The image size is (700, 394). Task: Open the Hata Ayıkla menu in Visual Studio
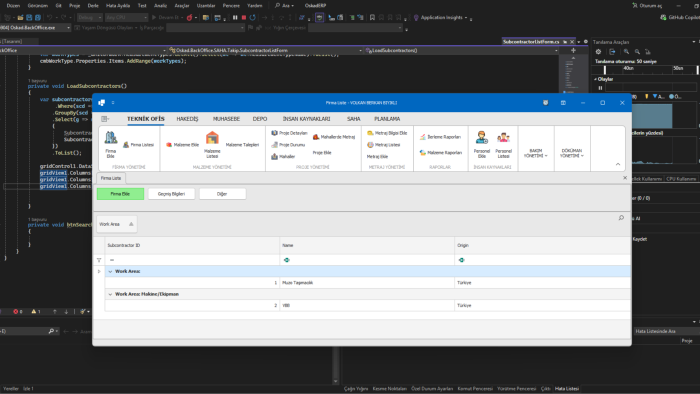[118, 5]
